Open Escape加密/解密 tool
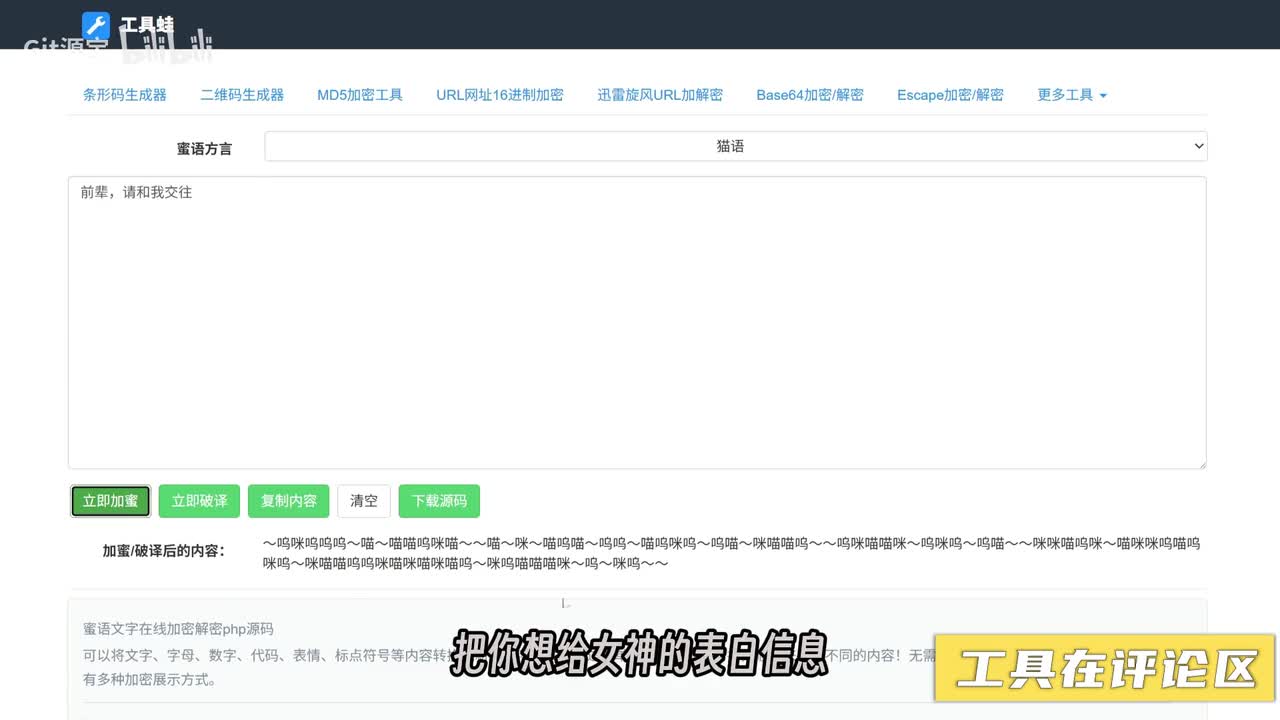1280x720 pixels. pyautogui.click(x=950, y=95)
